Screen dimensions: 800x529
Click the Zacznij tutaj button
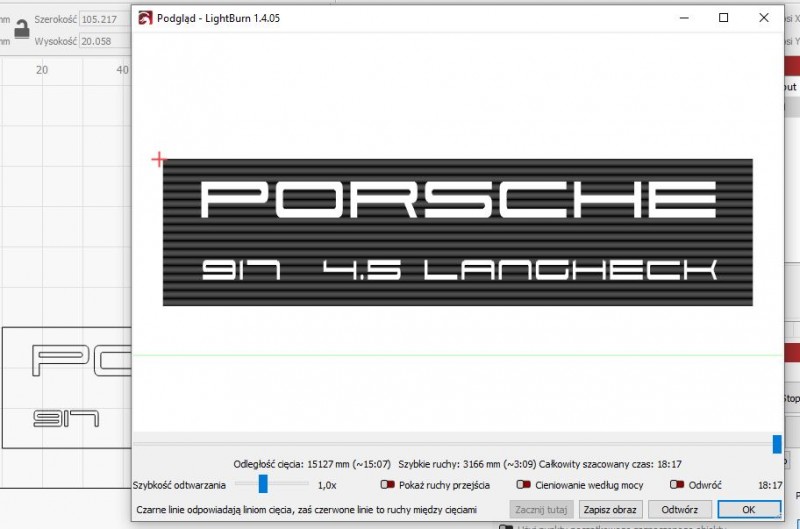tap(541, 509)
